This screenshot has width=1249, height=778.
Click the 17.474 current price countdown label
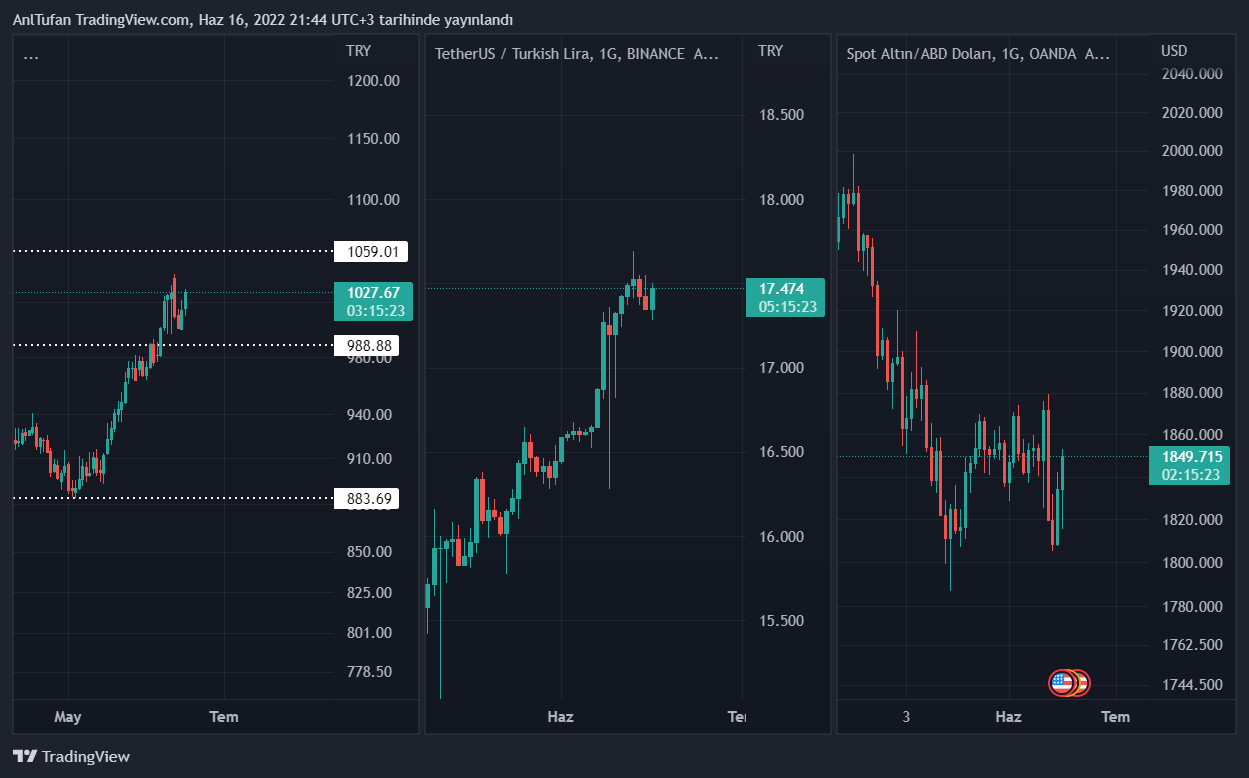tap(785, 297)
